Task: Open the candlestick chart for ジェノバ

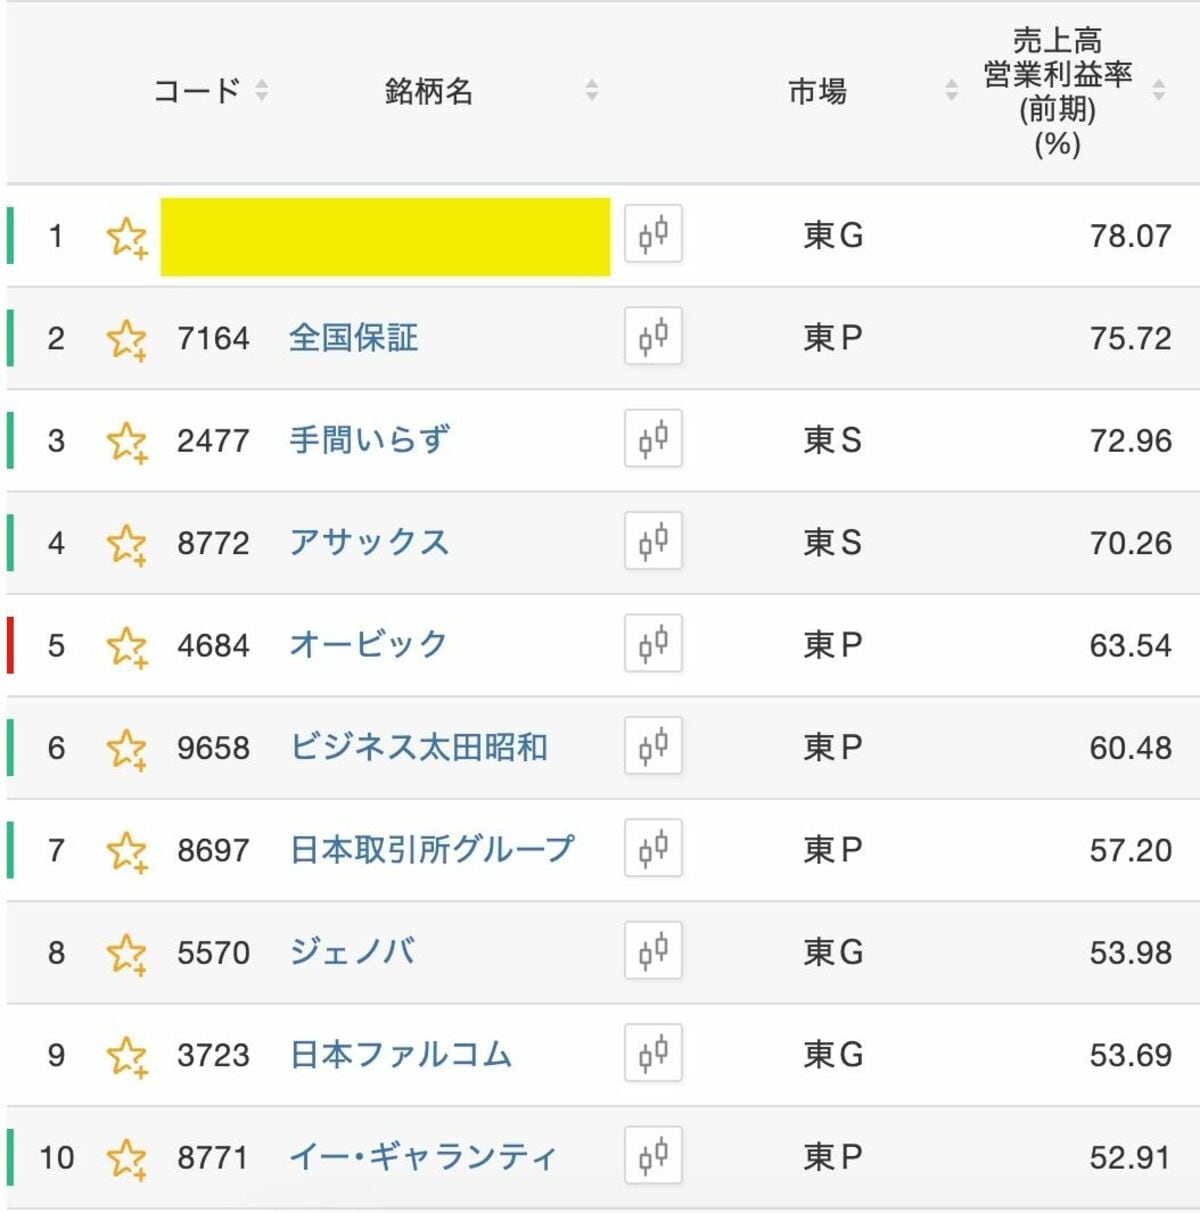Action: coord(652,950)
